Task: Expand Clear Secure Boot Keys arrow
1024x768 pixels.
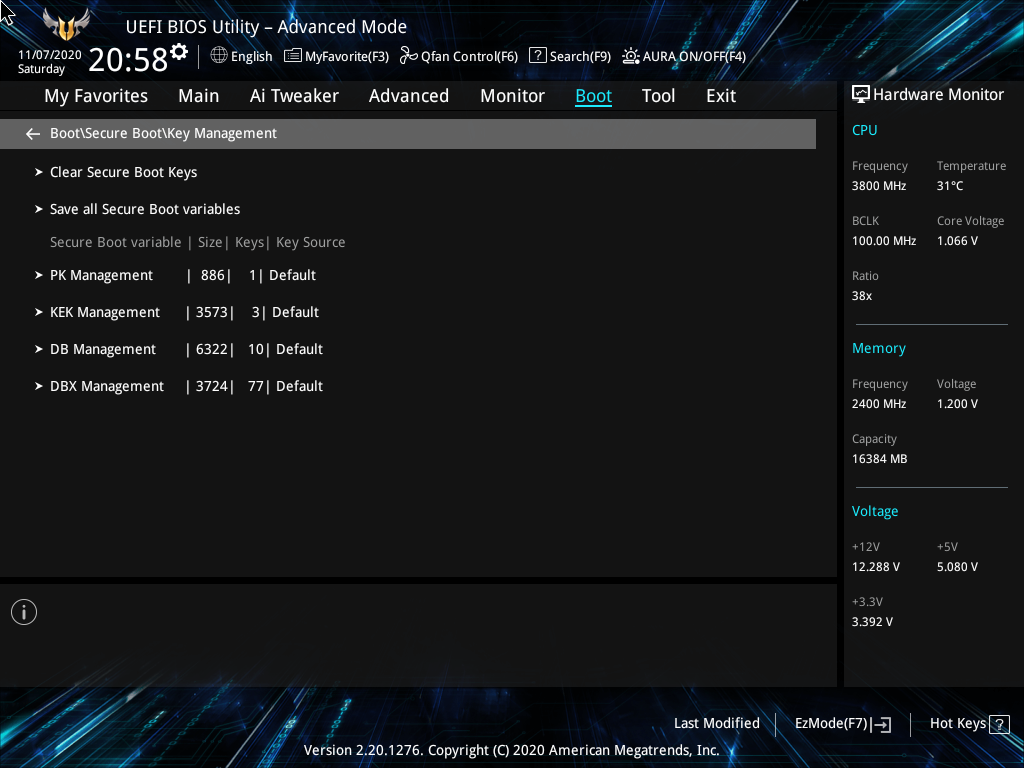Action: [x=39, y=172]
